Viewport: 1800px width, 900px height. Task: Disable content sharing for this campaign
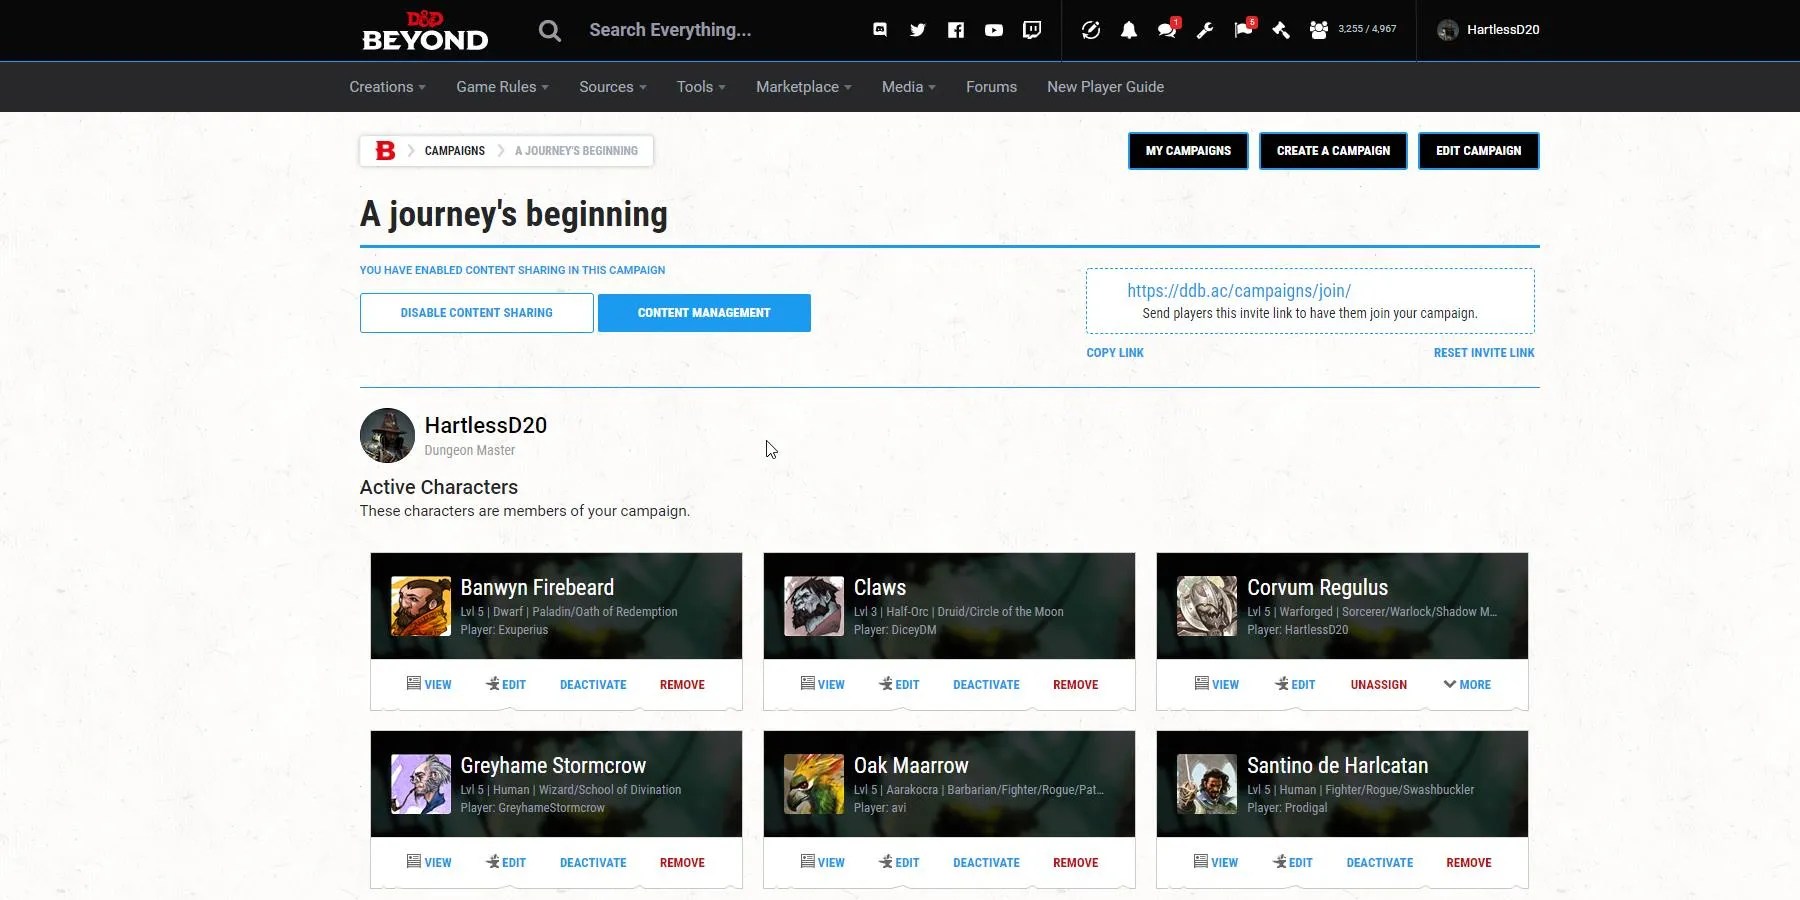point(477,313)
